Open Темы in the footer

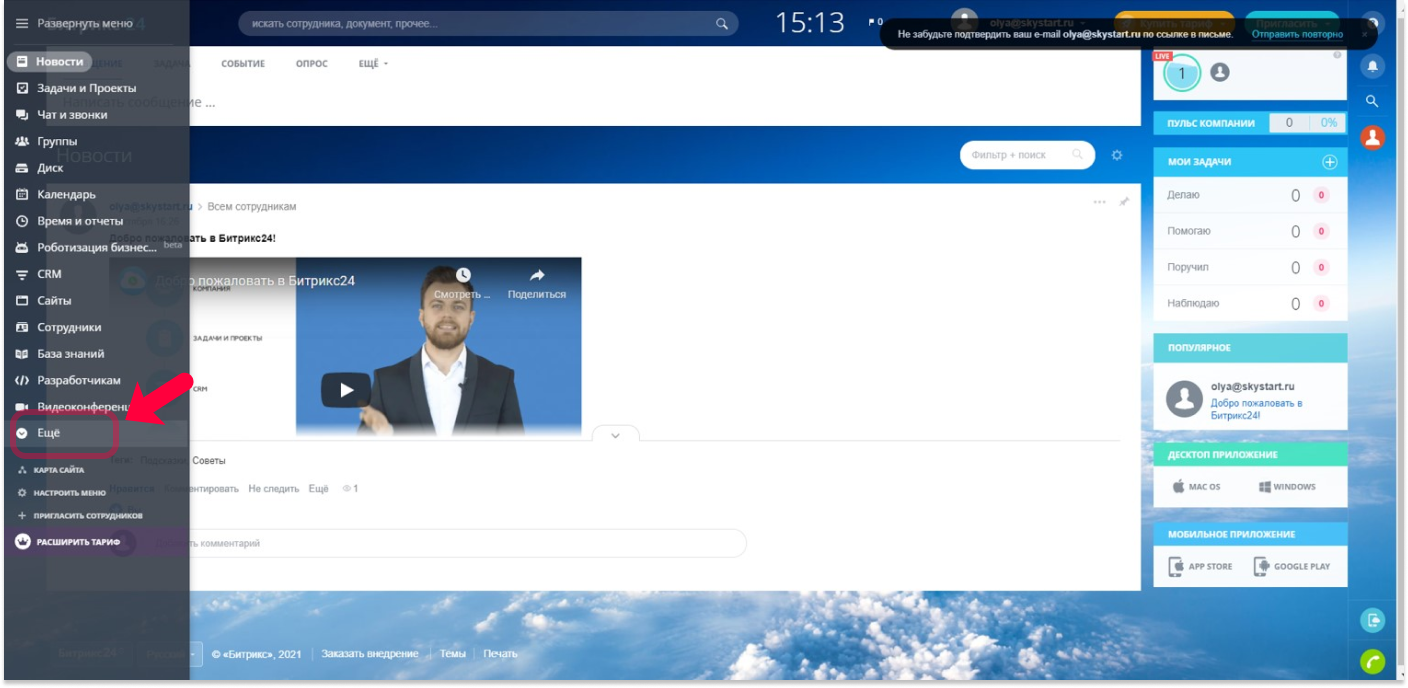tap(453, 654)
